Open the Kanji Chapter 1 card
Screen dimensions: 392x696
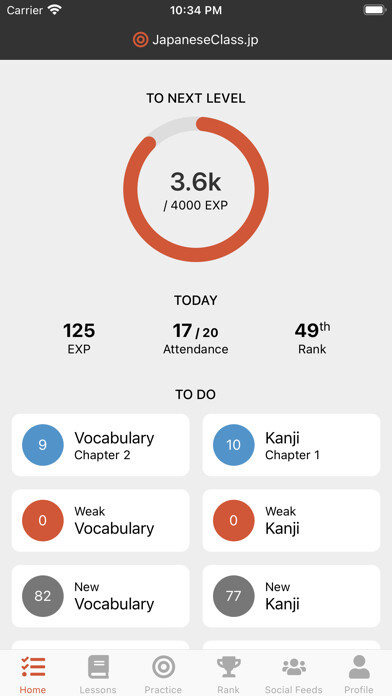(x=291, y=445)
